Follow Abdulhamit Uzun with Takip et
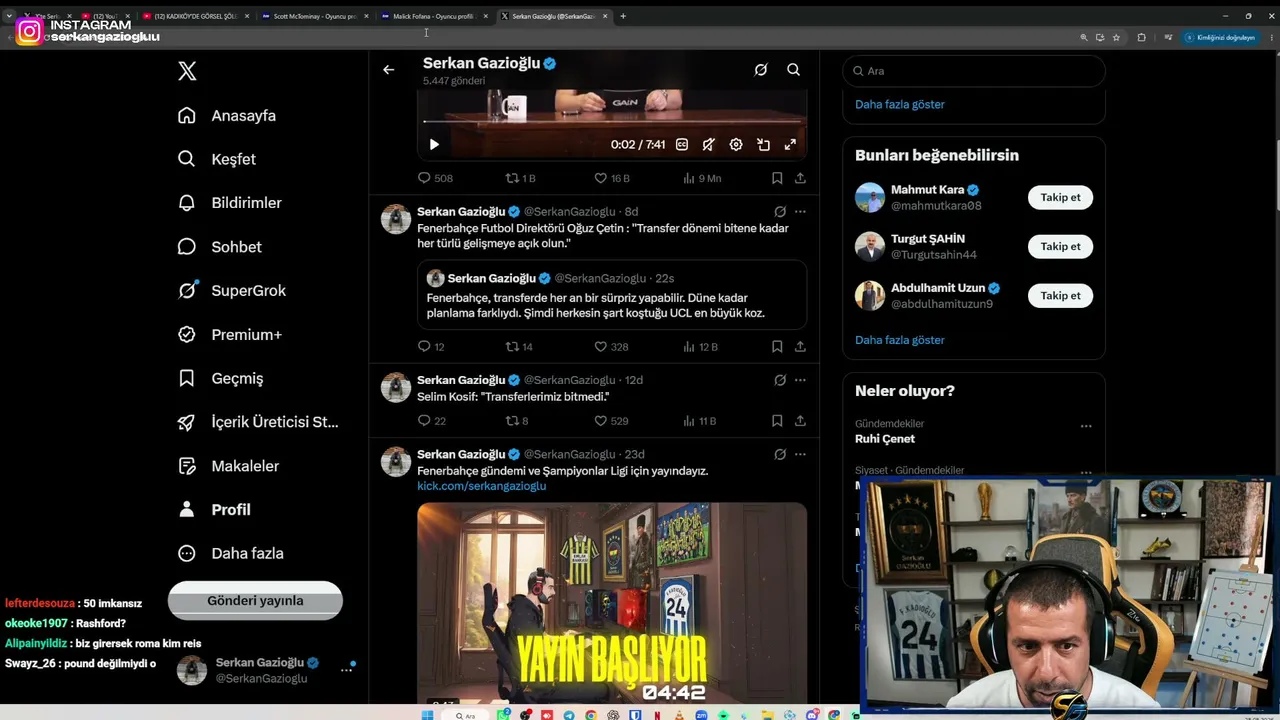This screenshot has width=1280, height=720. (1060, 295)
